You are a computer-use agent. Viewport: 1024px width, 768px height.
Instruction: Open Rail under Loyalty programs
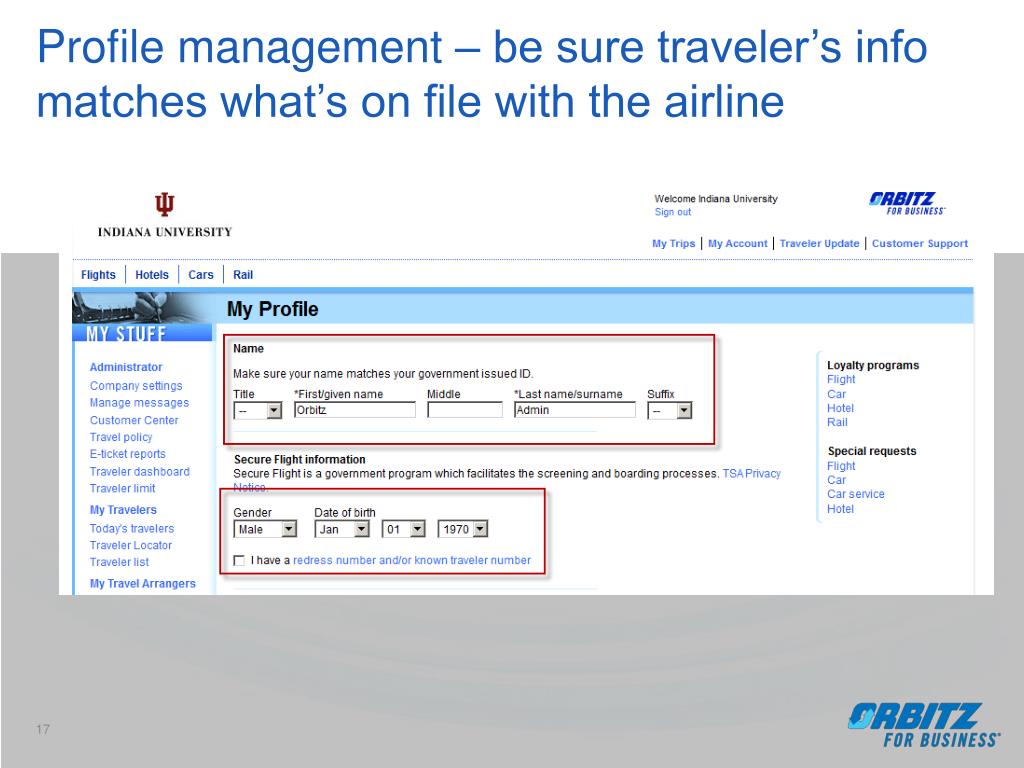click(837, 423)
